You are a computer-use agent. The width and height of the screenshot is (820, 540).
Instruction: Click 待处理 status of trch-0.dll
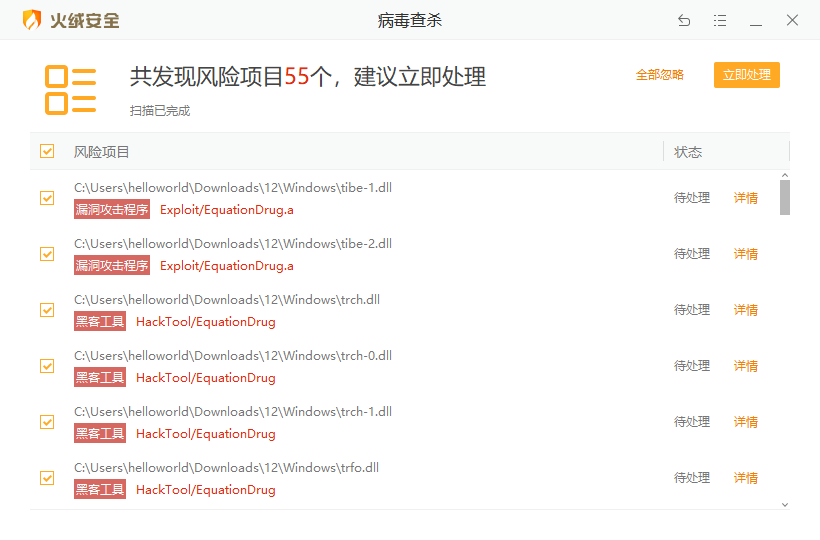[x=692, y=366]
